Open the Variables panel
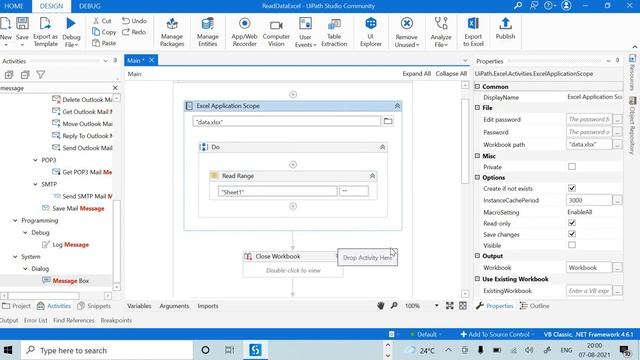Image resolution: width=640 pixels, height=360 pixels. (x=139, y=306)
